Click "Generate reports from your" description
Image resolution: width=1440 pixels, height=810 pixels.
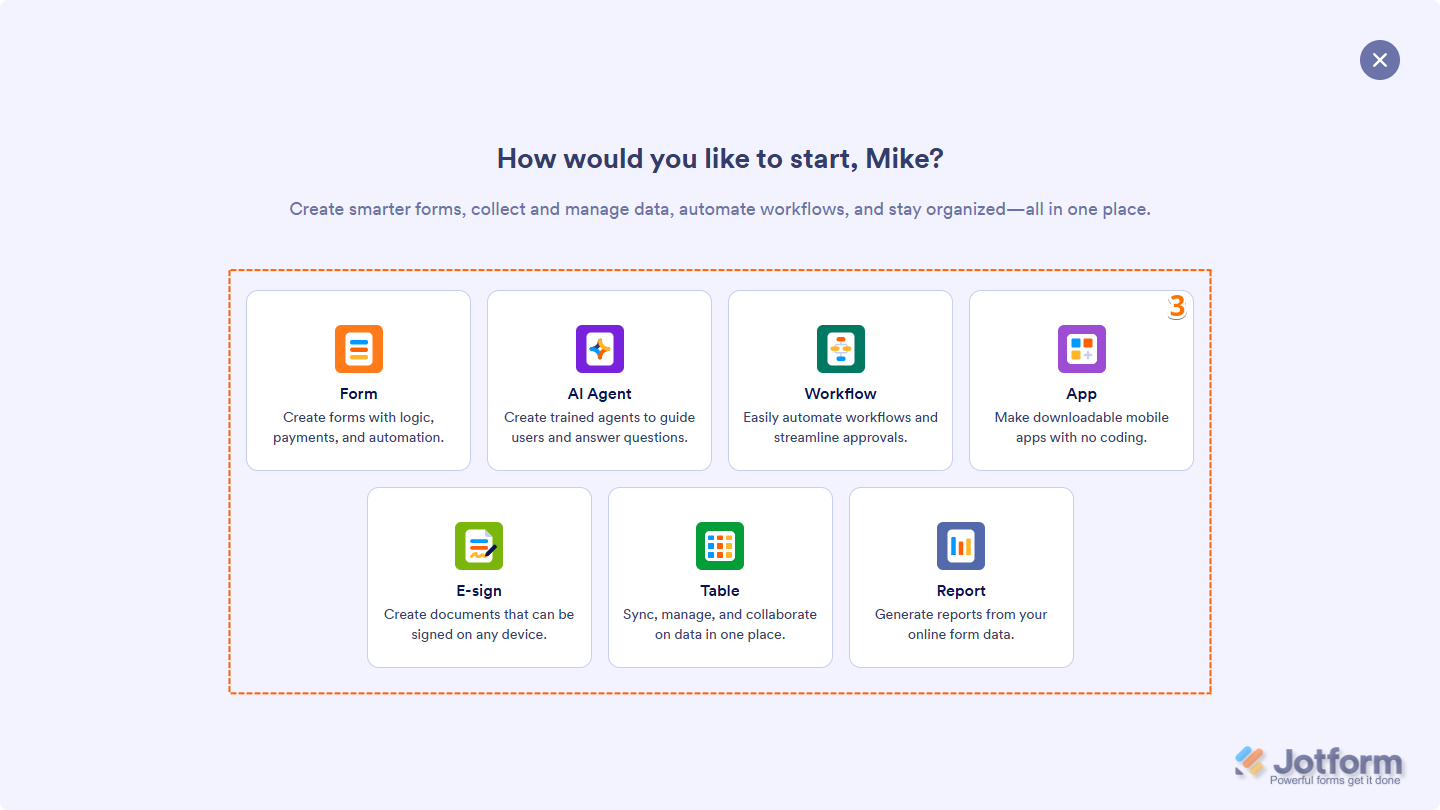[x=961, y=615]
